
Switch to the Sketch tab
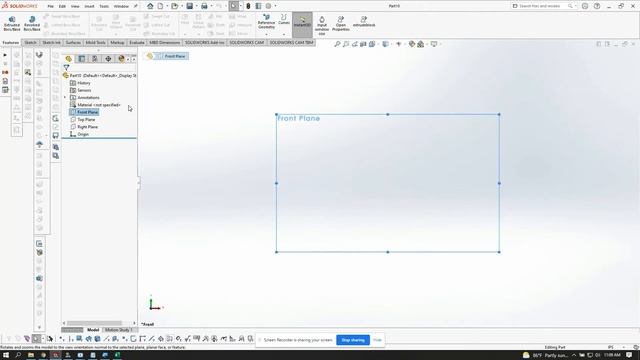30,42
